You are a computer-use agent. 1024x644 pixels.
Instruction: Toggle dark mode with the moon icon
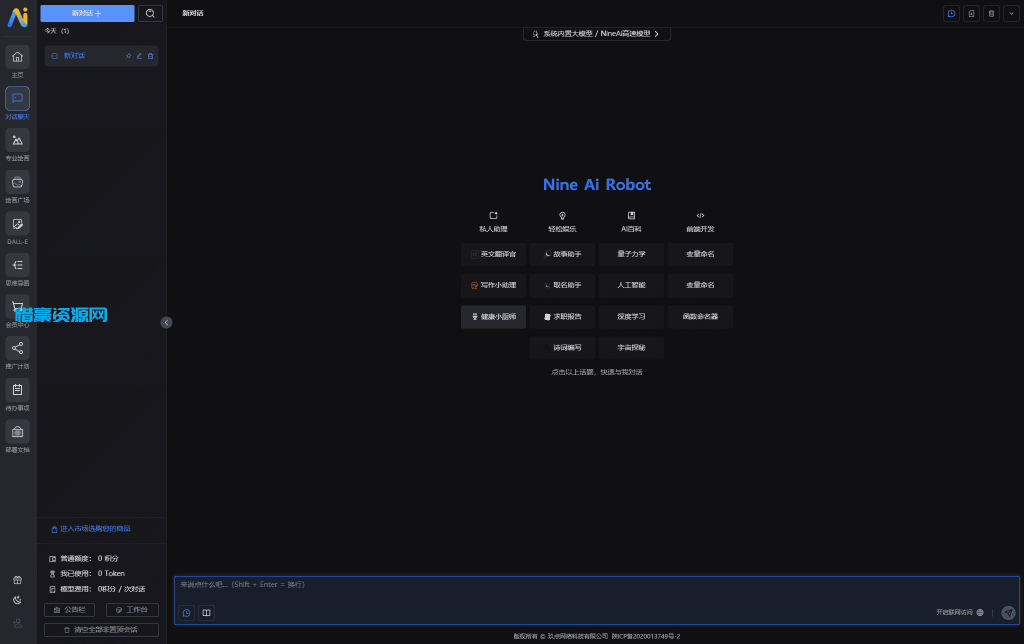17,600
